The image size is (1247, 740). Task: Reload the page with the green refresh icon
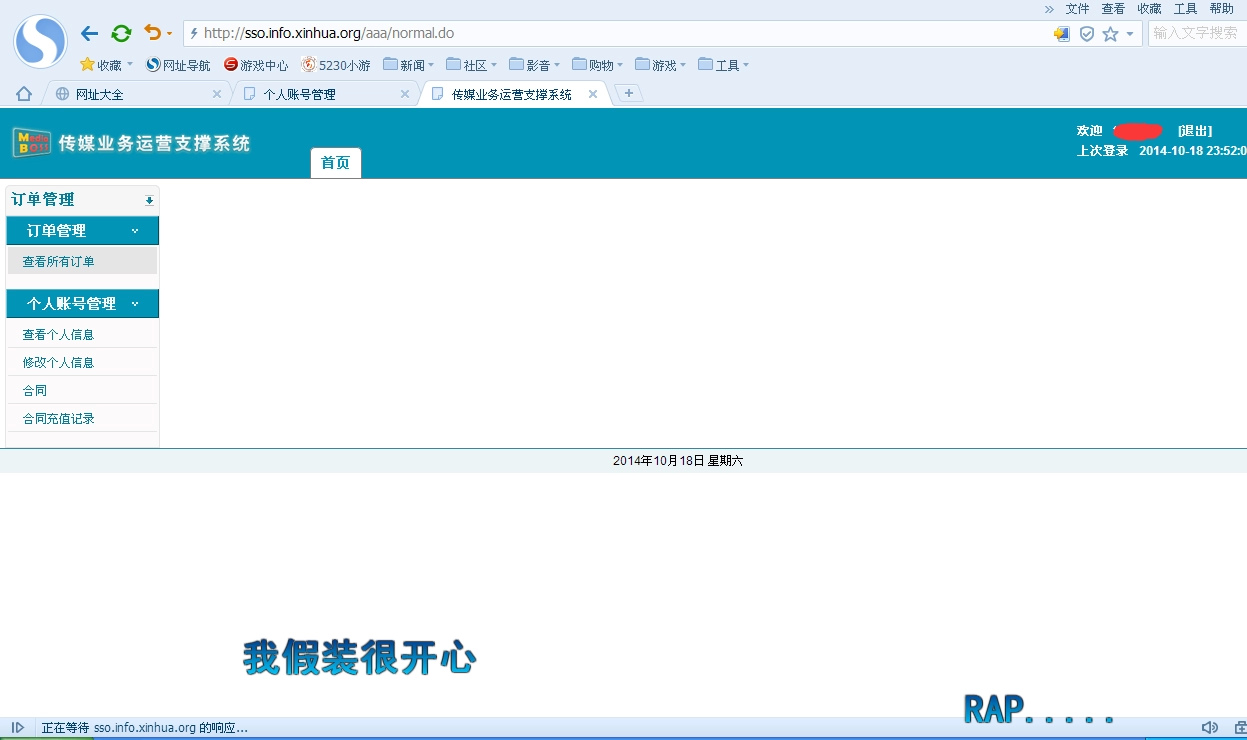(121, 34)
